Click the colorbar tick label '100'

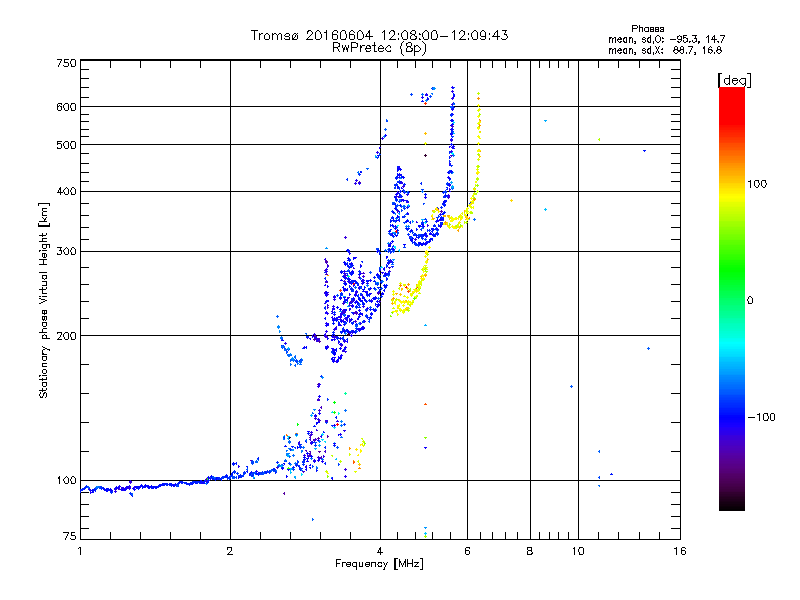(757, 184)
